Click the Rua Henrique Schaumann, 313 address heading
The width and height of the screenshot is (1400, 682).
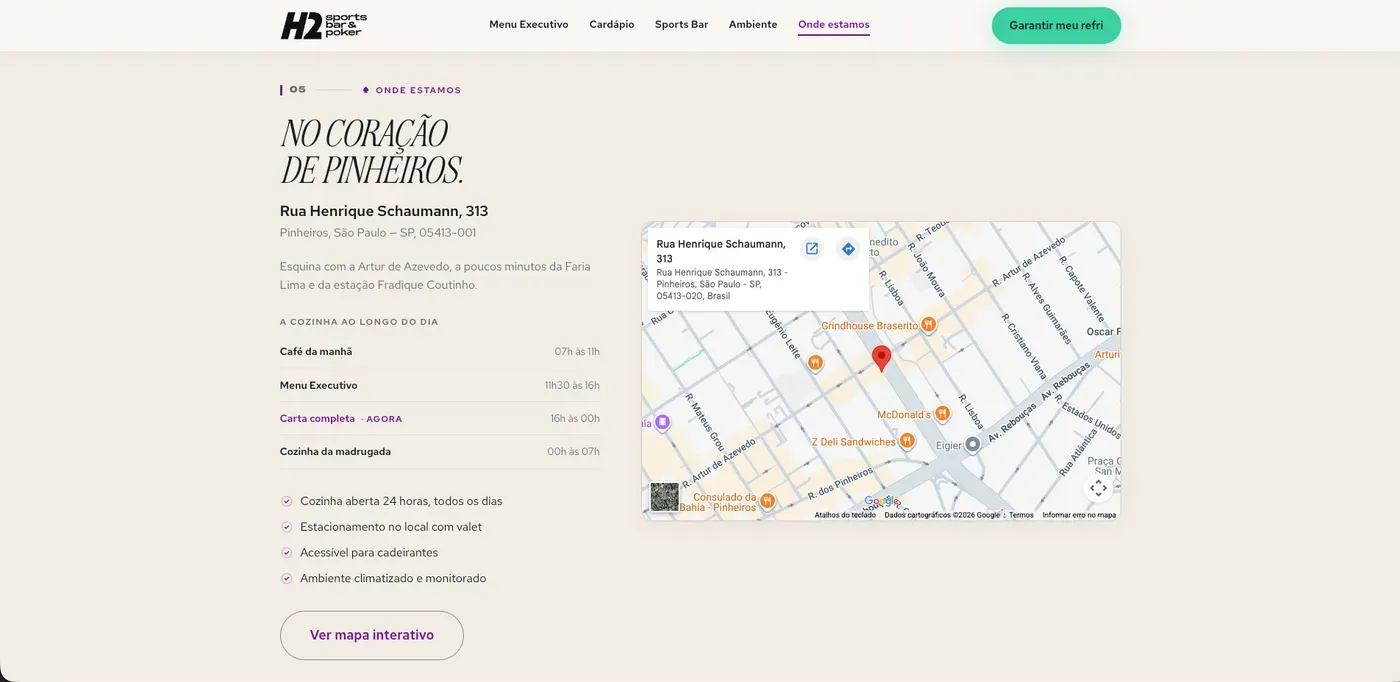point(384,211)
